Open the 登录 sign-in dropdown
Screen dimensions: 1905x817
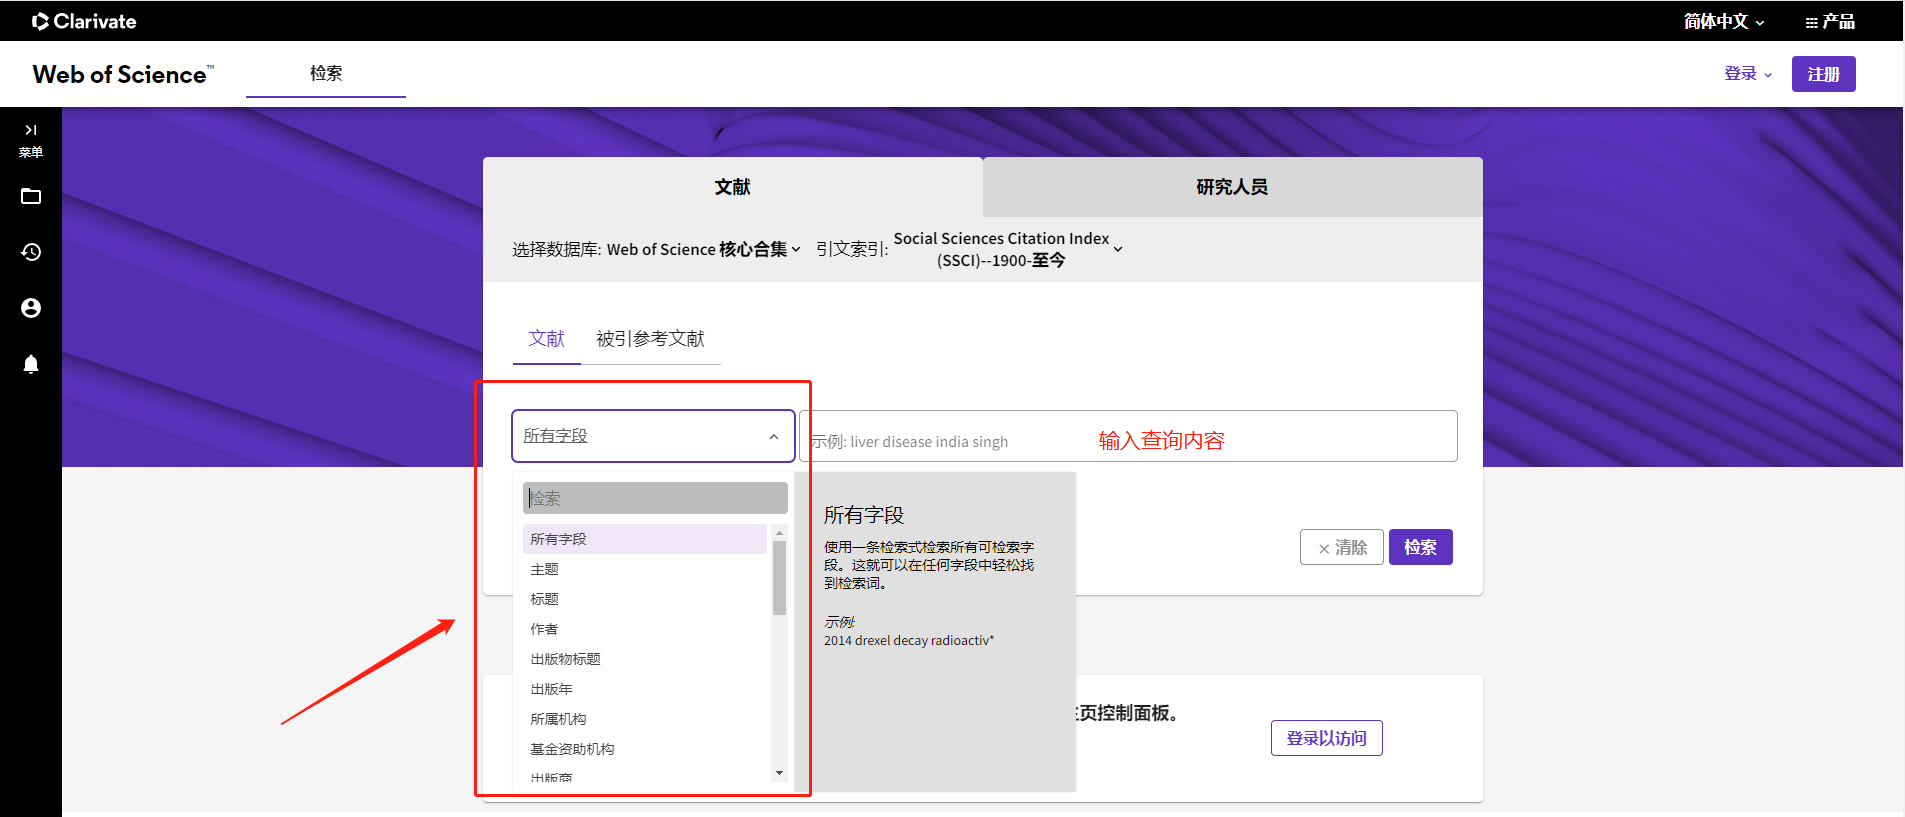coord(1748,74)
